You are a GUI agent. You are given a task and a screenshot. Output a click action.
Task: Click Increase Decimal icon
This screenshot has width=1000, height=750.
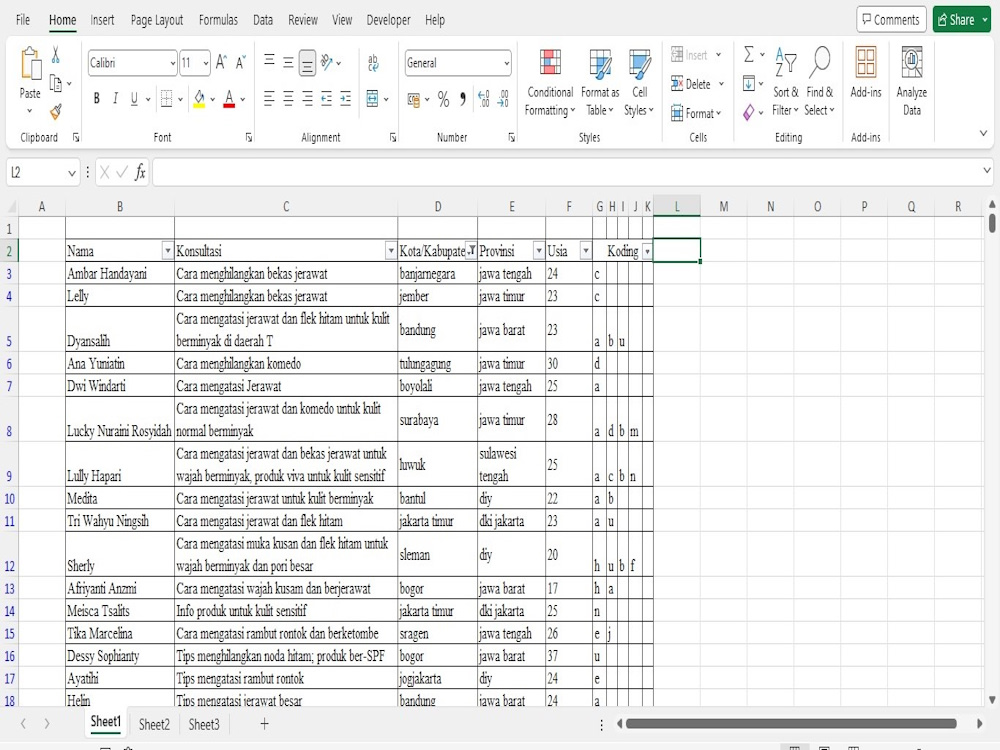tap(483, 99)
